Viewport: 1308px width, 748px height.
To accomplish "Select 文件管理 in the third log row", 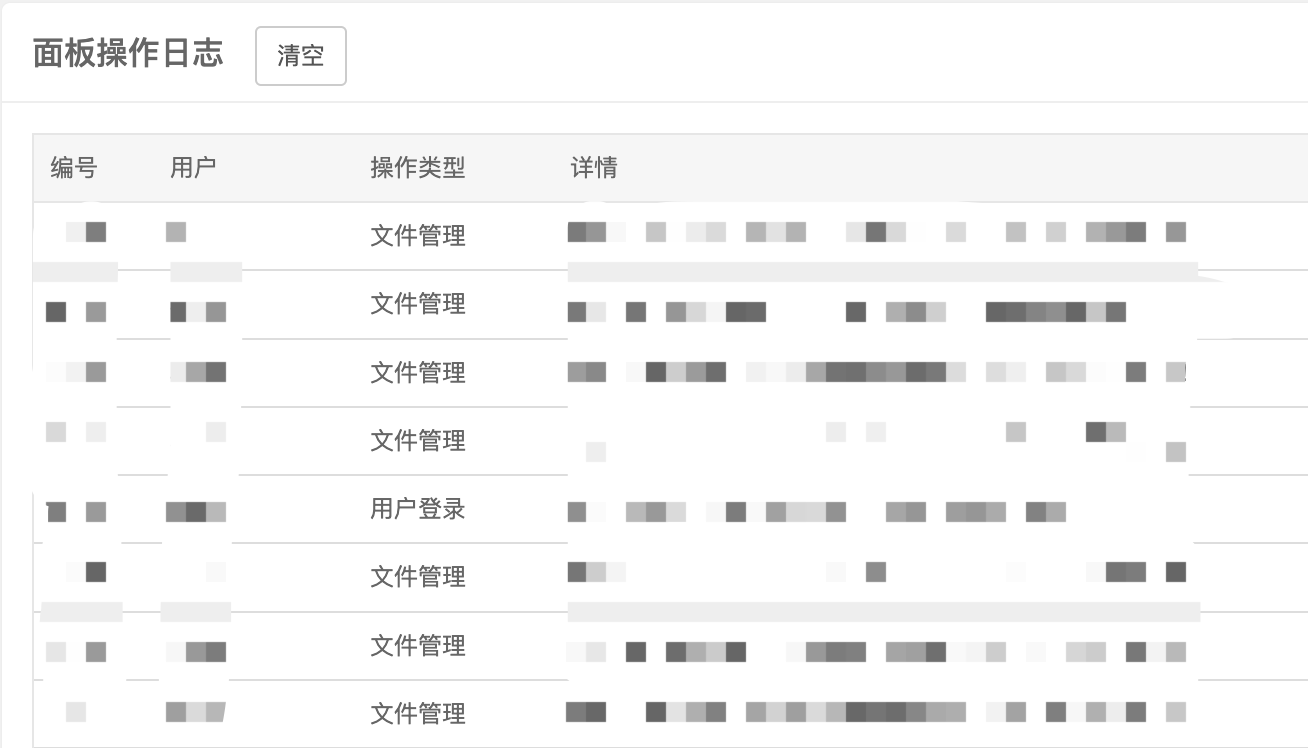I will pyautogui.click(x=418, y=373).
